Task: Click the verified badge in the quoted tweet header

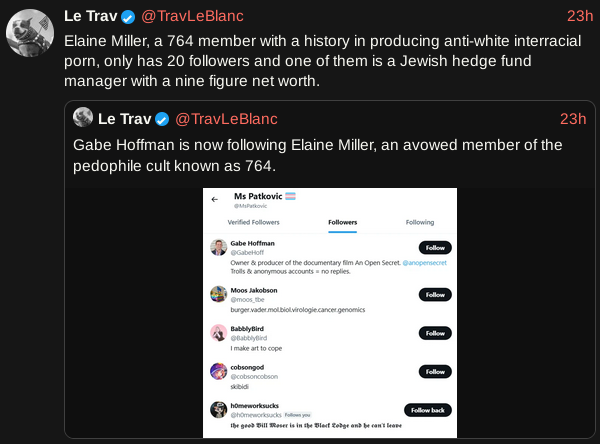Action: 162,119
